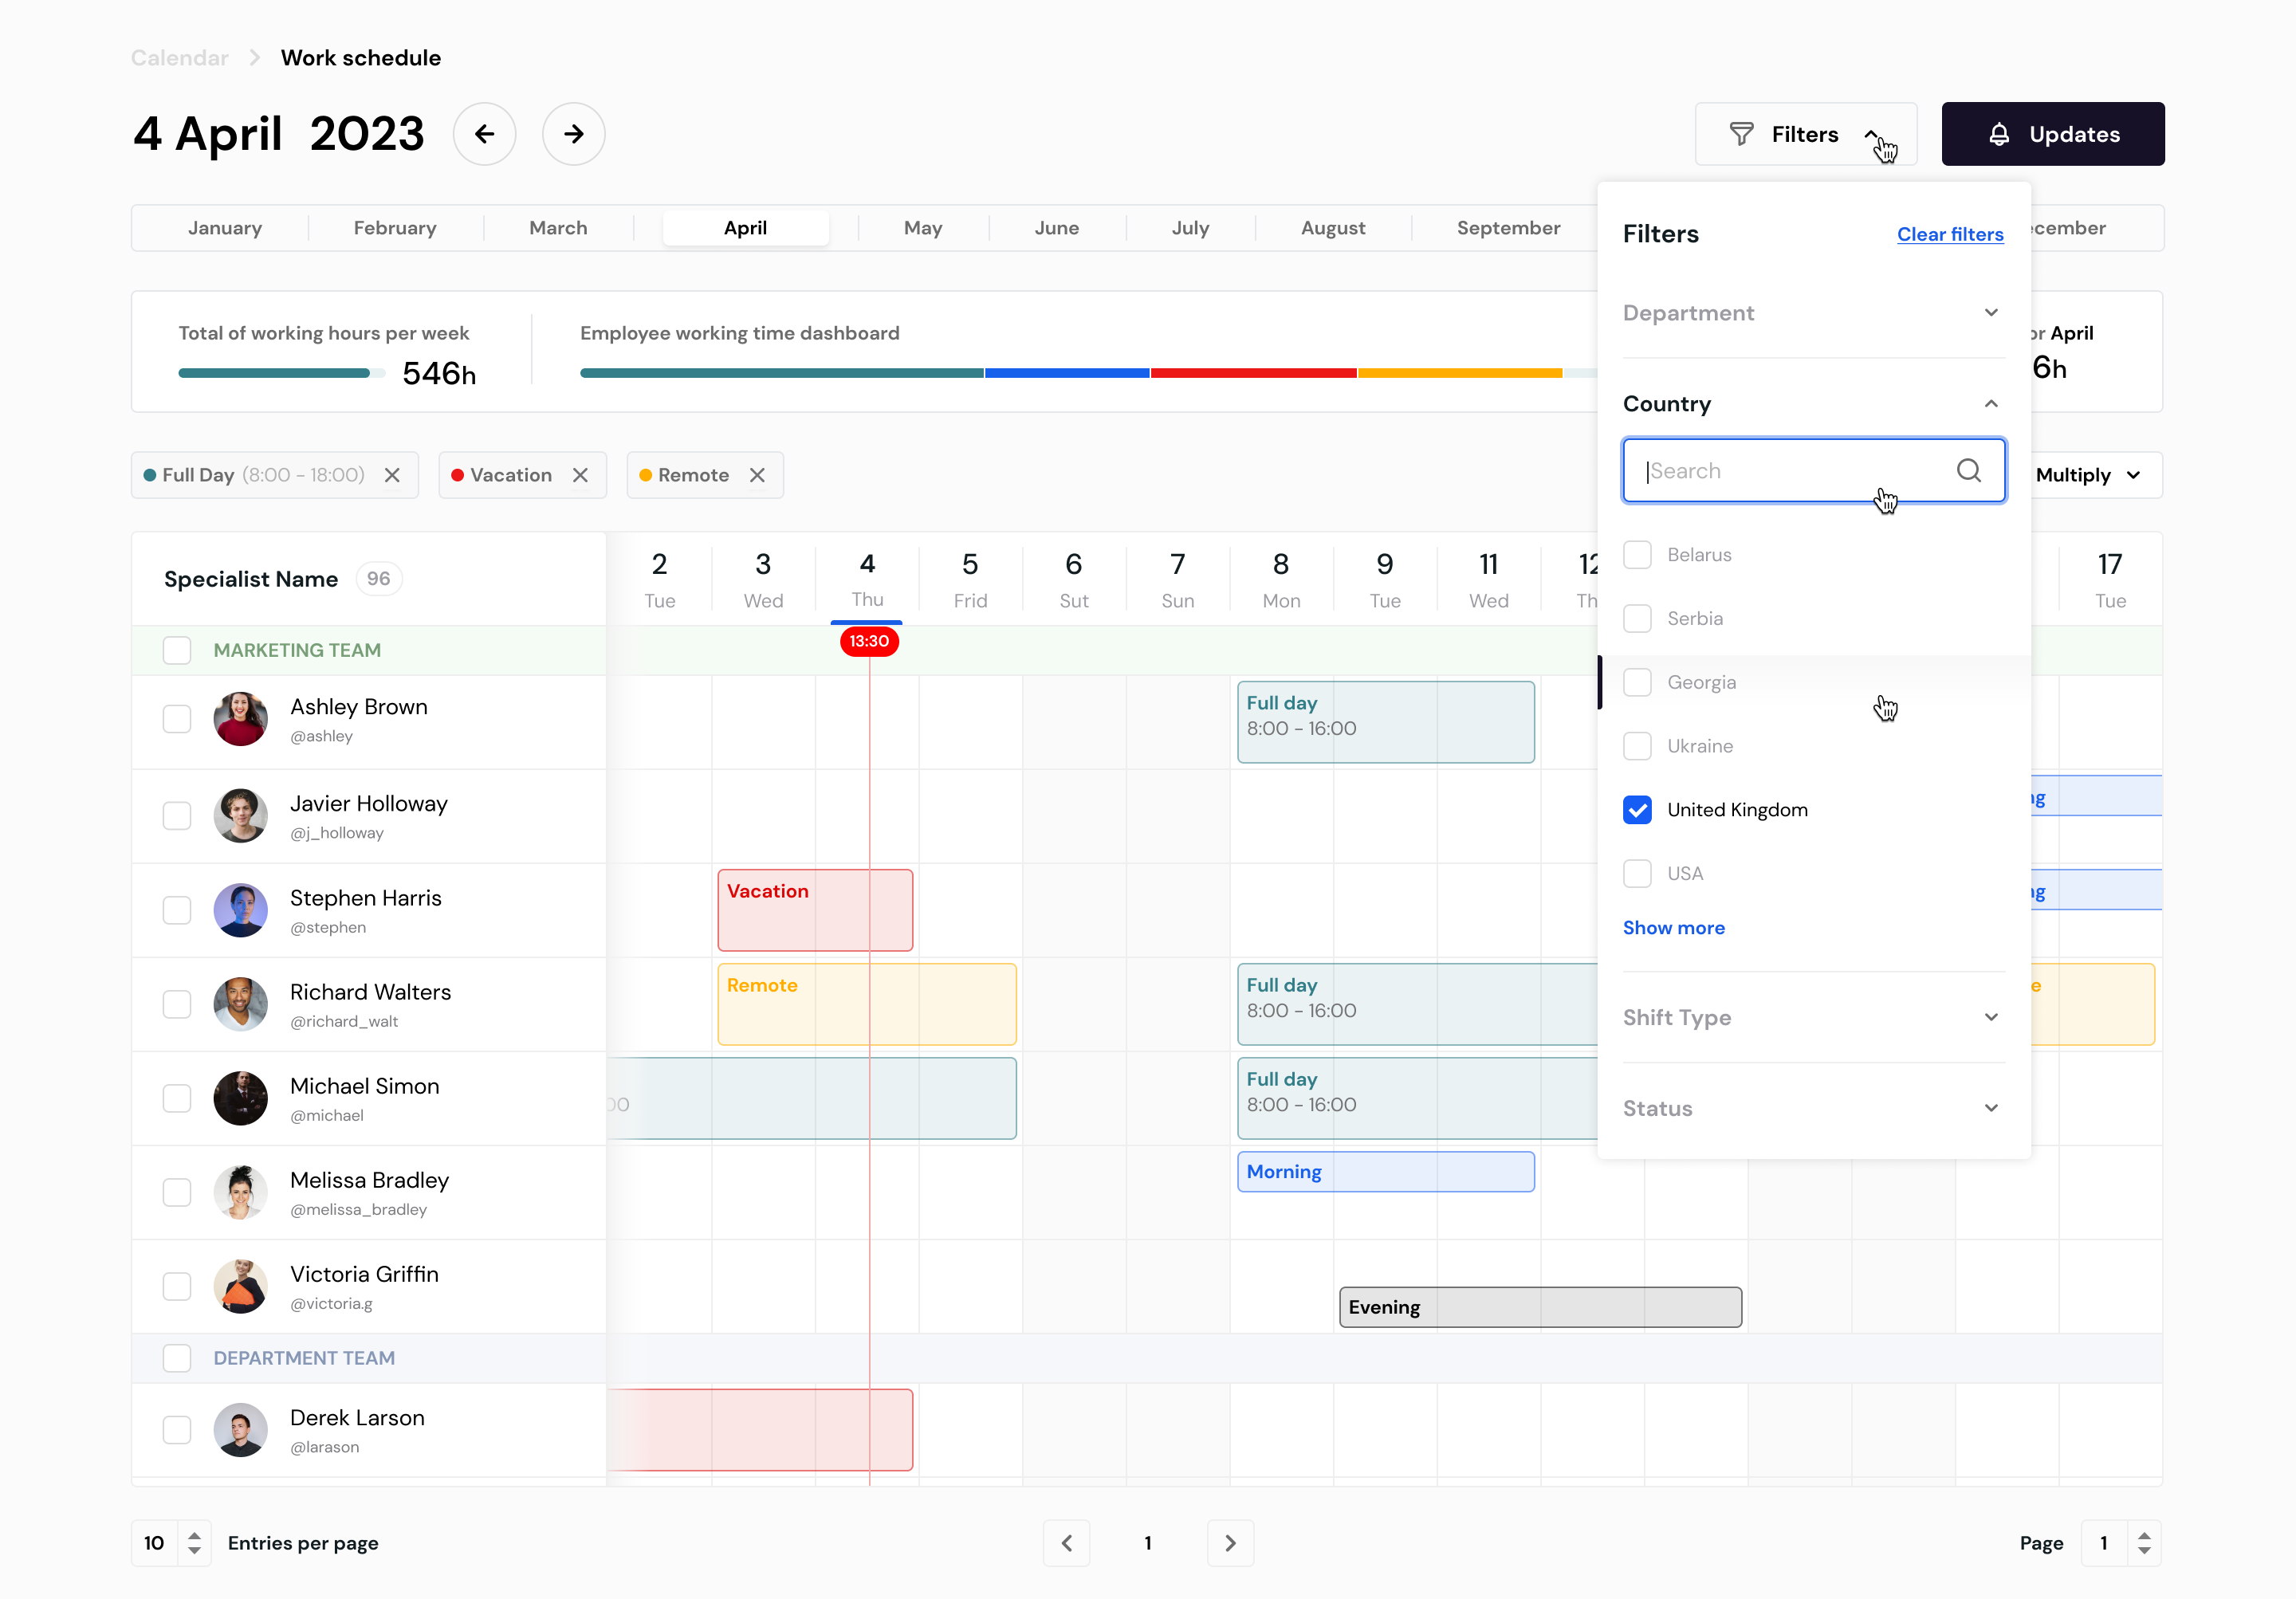
Task: Uncheck the United Kingdom checkbox
Action: coord(1637,810)
